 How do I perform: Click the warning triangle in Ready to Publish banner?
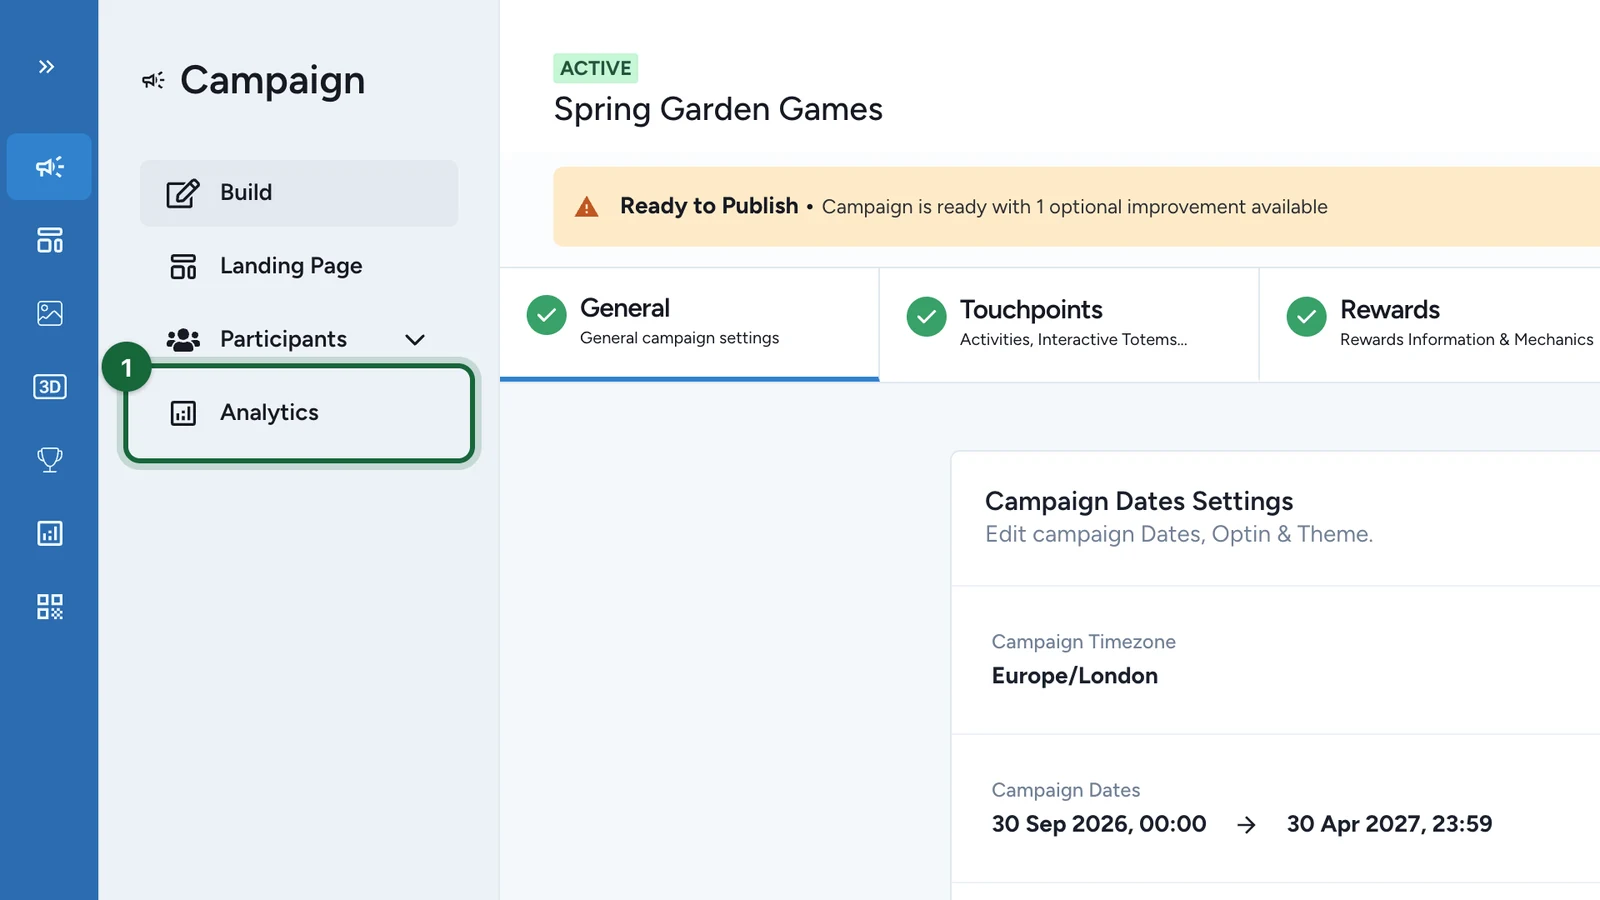tap(587, 207)
